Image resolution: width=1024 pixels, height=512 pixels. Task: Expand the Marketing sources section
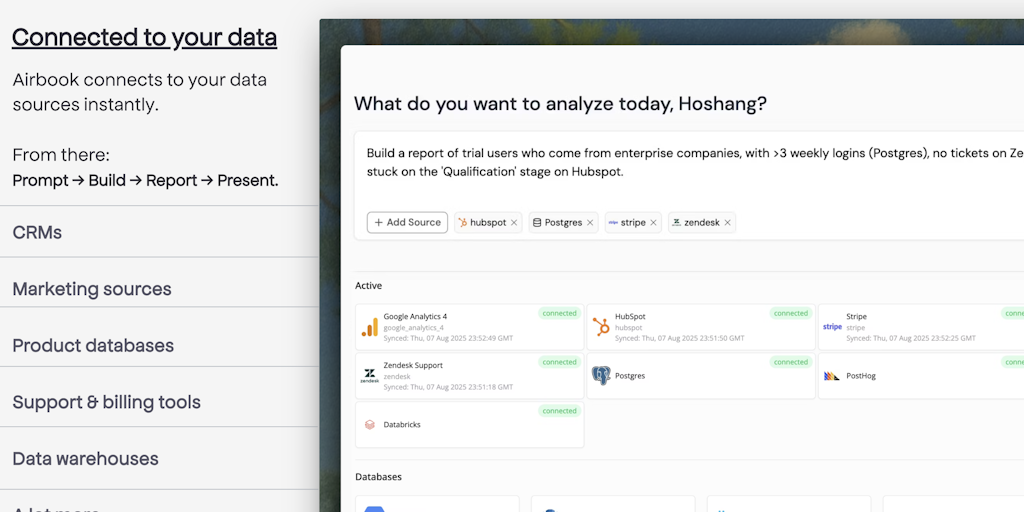coord(159,289)
